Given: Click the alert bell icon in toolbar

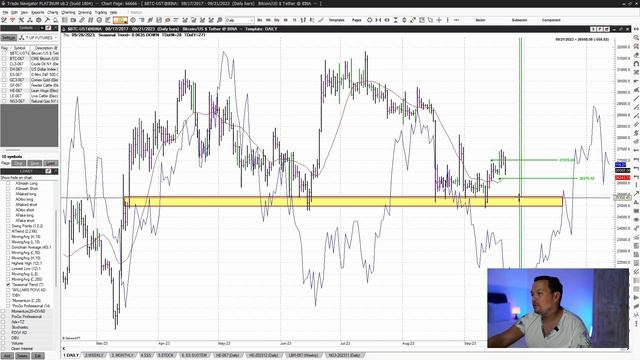Looking at the screenshot, I should pyautogui.click(x=55, y=20).
